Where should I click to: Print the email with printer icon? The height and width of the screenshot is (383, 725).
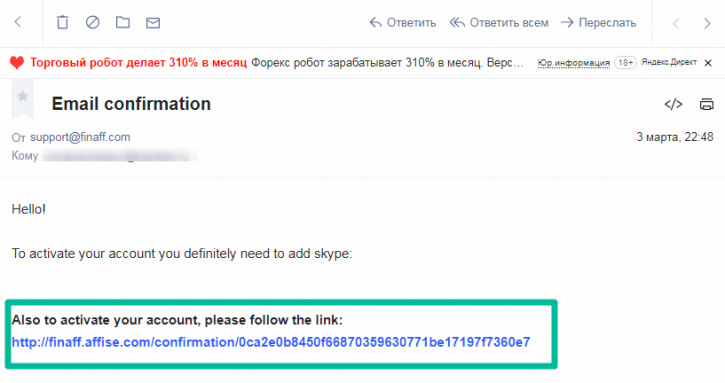(x=707, y=104)
